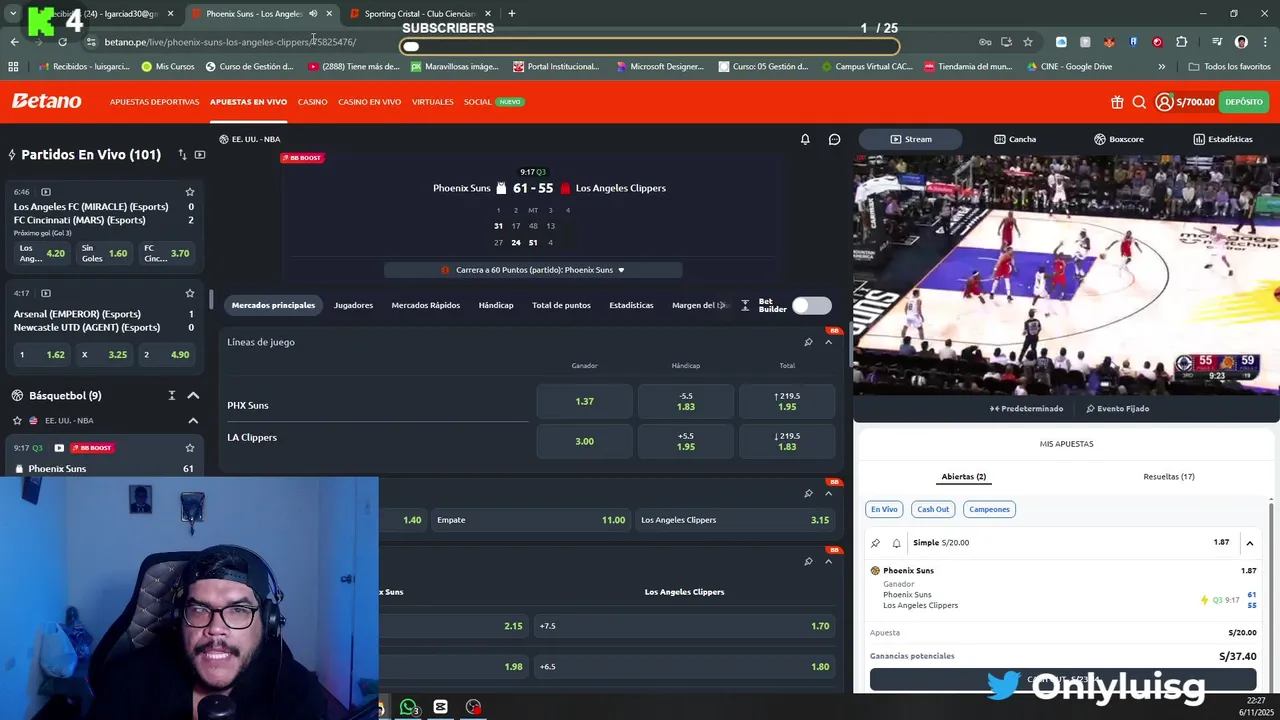
Task: Toggle the Bet Builder switch
Action: point(811,305)
